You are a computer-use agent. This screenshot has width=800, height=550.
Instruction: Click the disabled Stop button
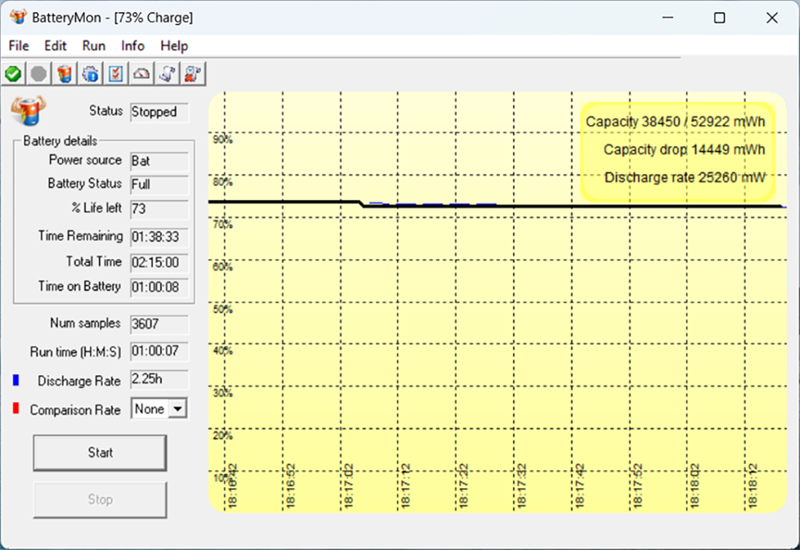(x=100, y=499)
